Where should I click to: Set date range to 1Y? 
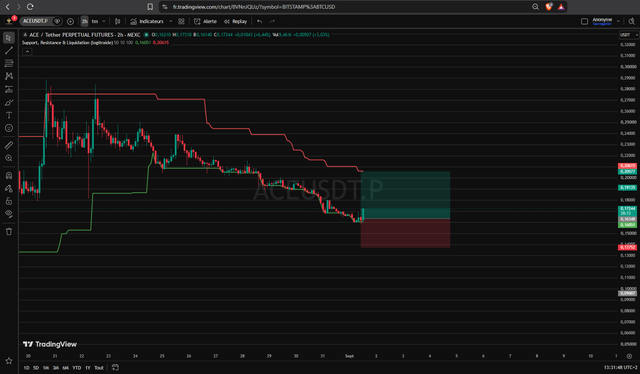[x=87, y=368]
